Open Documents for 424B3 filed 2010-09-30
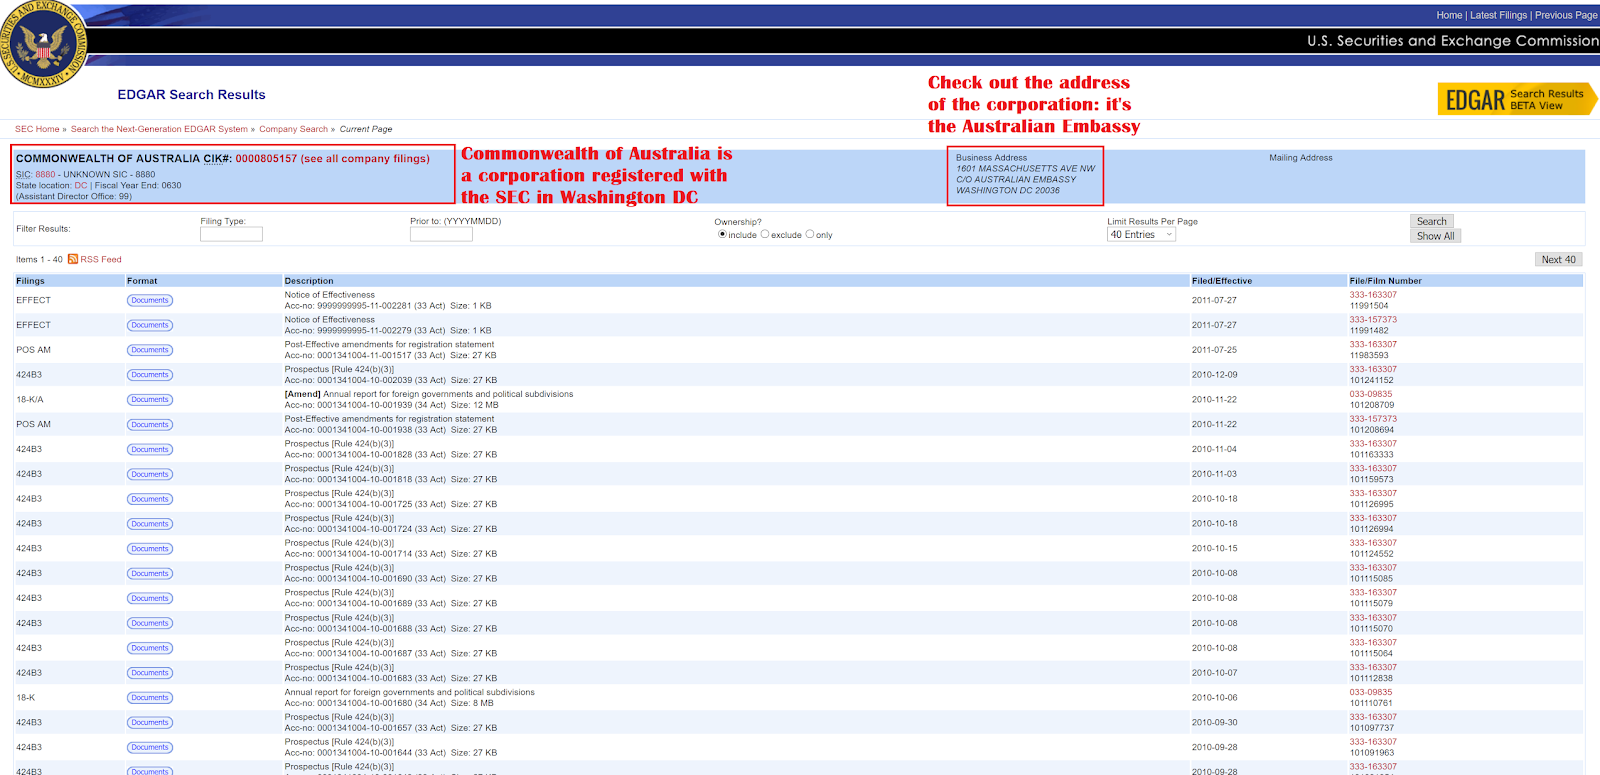The image size is (1600, 775). [x=150, y=723]
